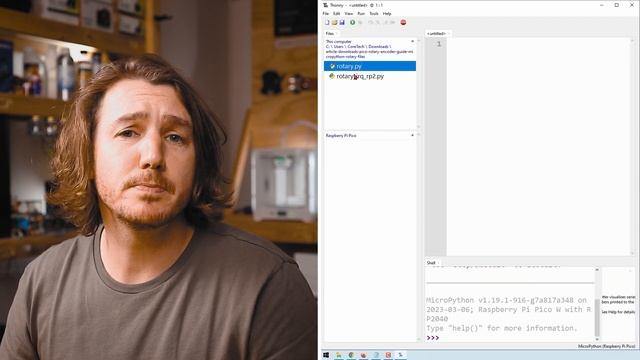Click the See Help for details link
This screenshot has height=360, width=640.
[x=618, y=312]
